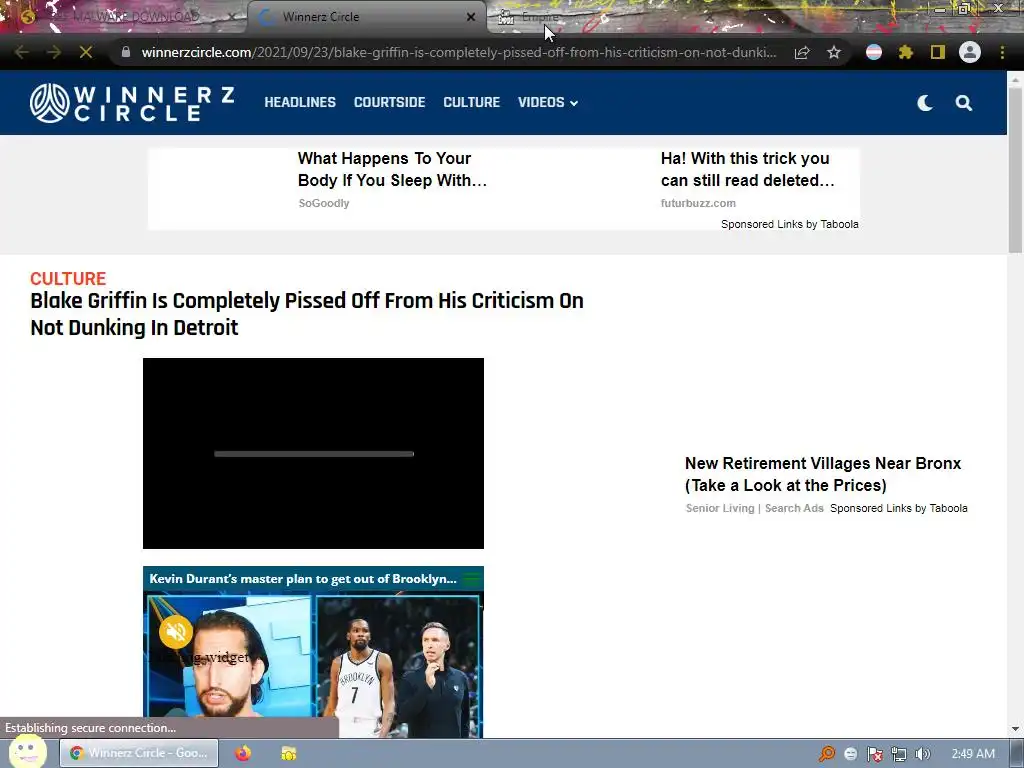Close the Malware Download tab
This screenshot has height=768, width=1024.
pos(231,17)
